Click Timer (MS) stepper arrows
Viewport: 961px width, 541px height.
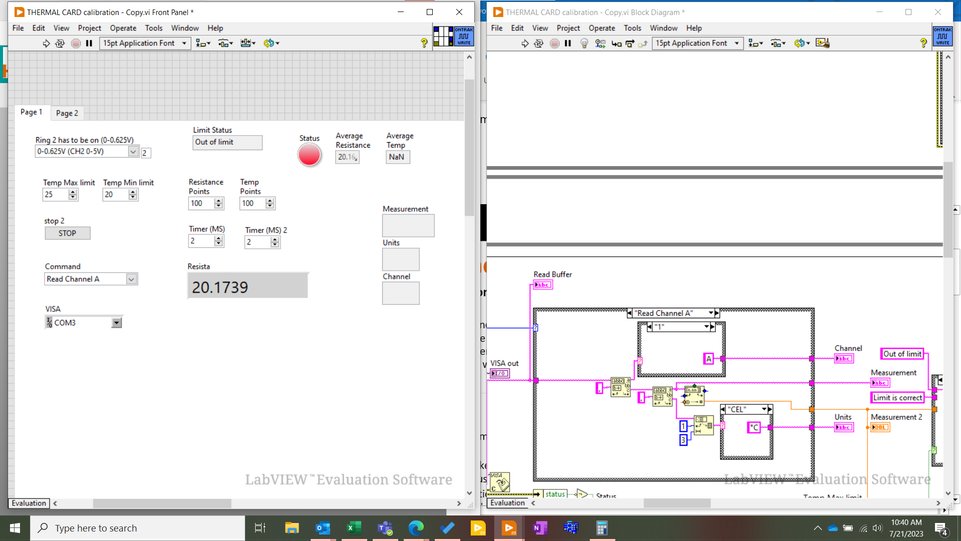(219, 241)
